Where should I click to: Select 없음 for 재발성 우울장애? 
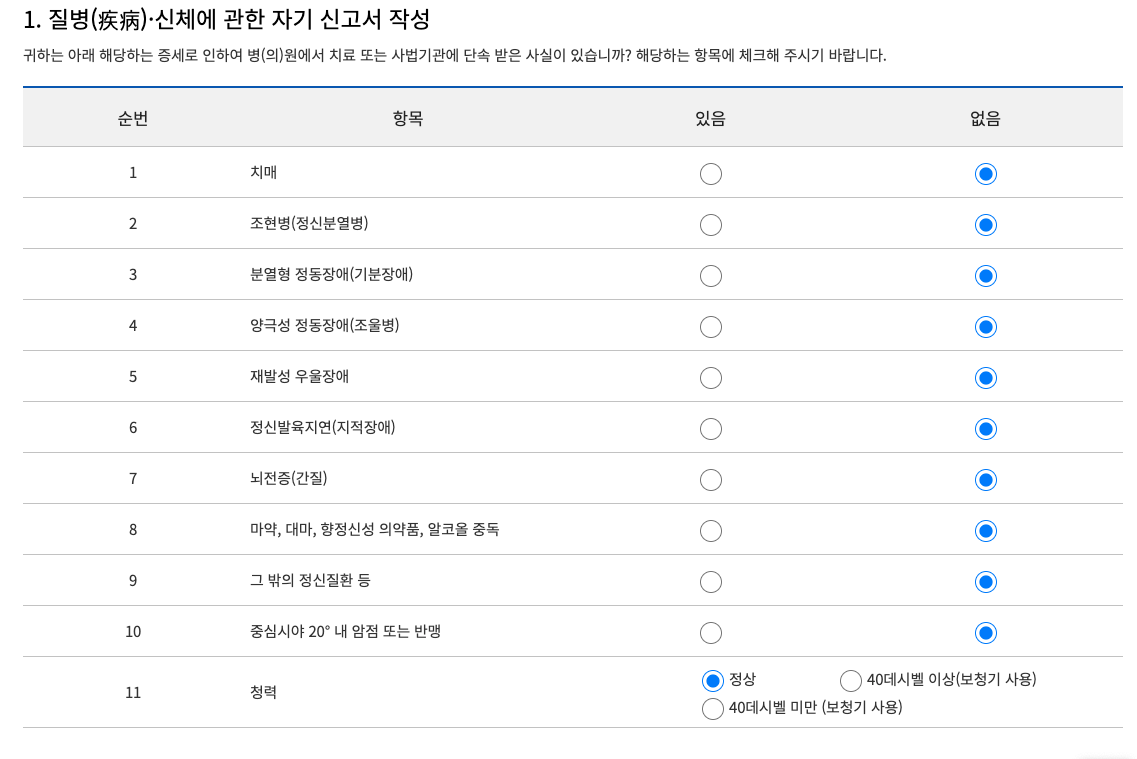985,377
